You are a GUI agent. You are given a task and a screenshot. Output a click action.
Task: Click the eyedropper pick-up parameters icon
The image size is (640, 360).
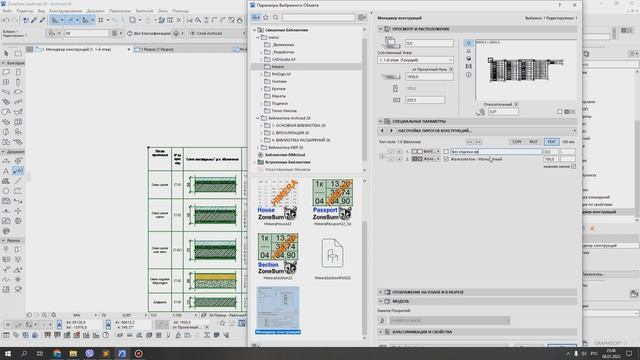click(34, 20)
